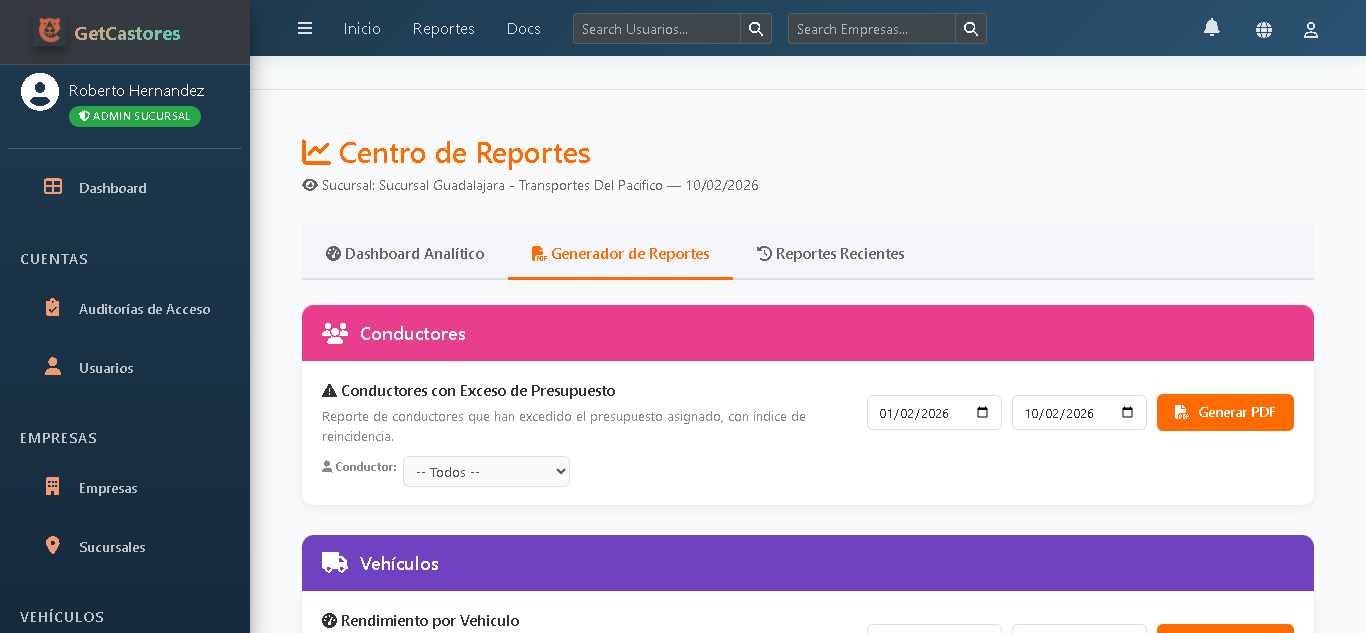1366x633 pixels.
Task: Open the end date calendar picker
Action: 1126,412
